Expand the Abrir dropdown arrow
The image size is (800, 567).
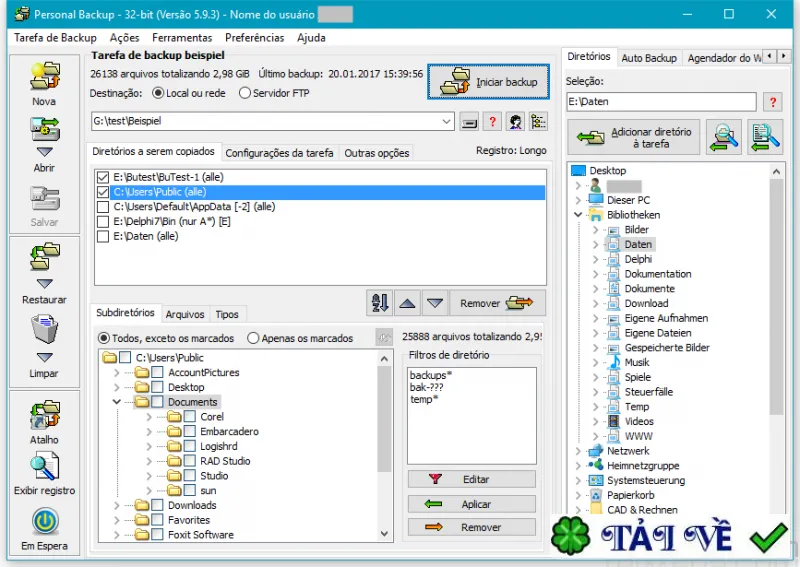[45, 152]
